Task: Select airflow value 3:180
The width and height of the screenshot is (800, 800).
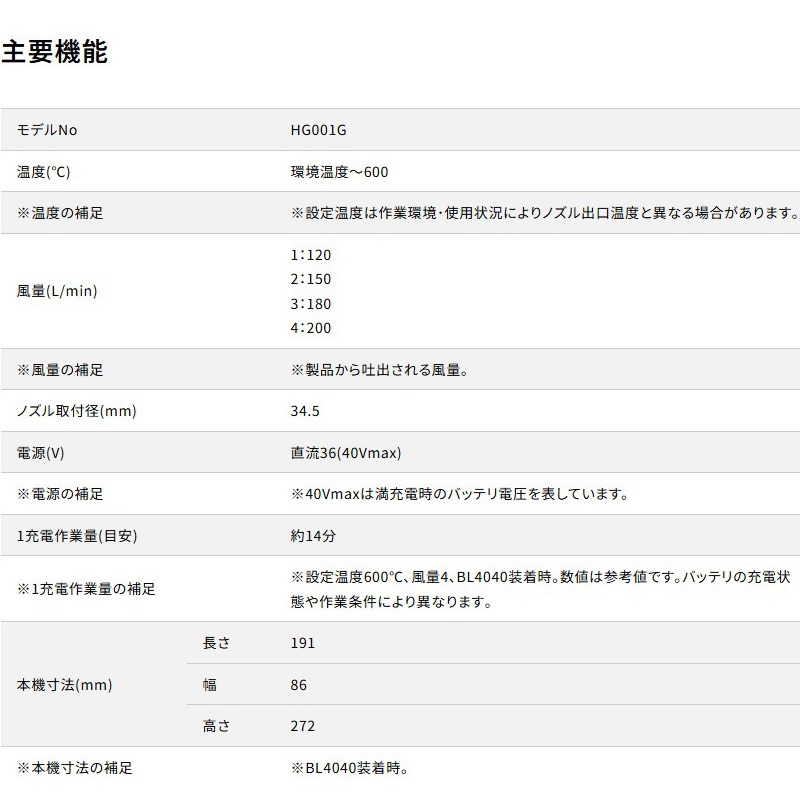Action: pyautogui.click(x=311, y=304)
